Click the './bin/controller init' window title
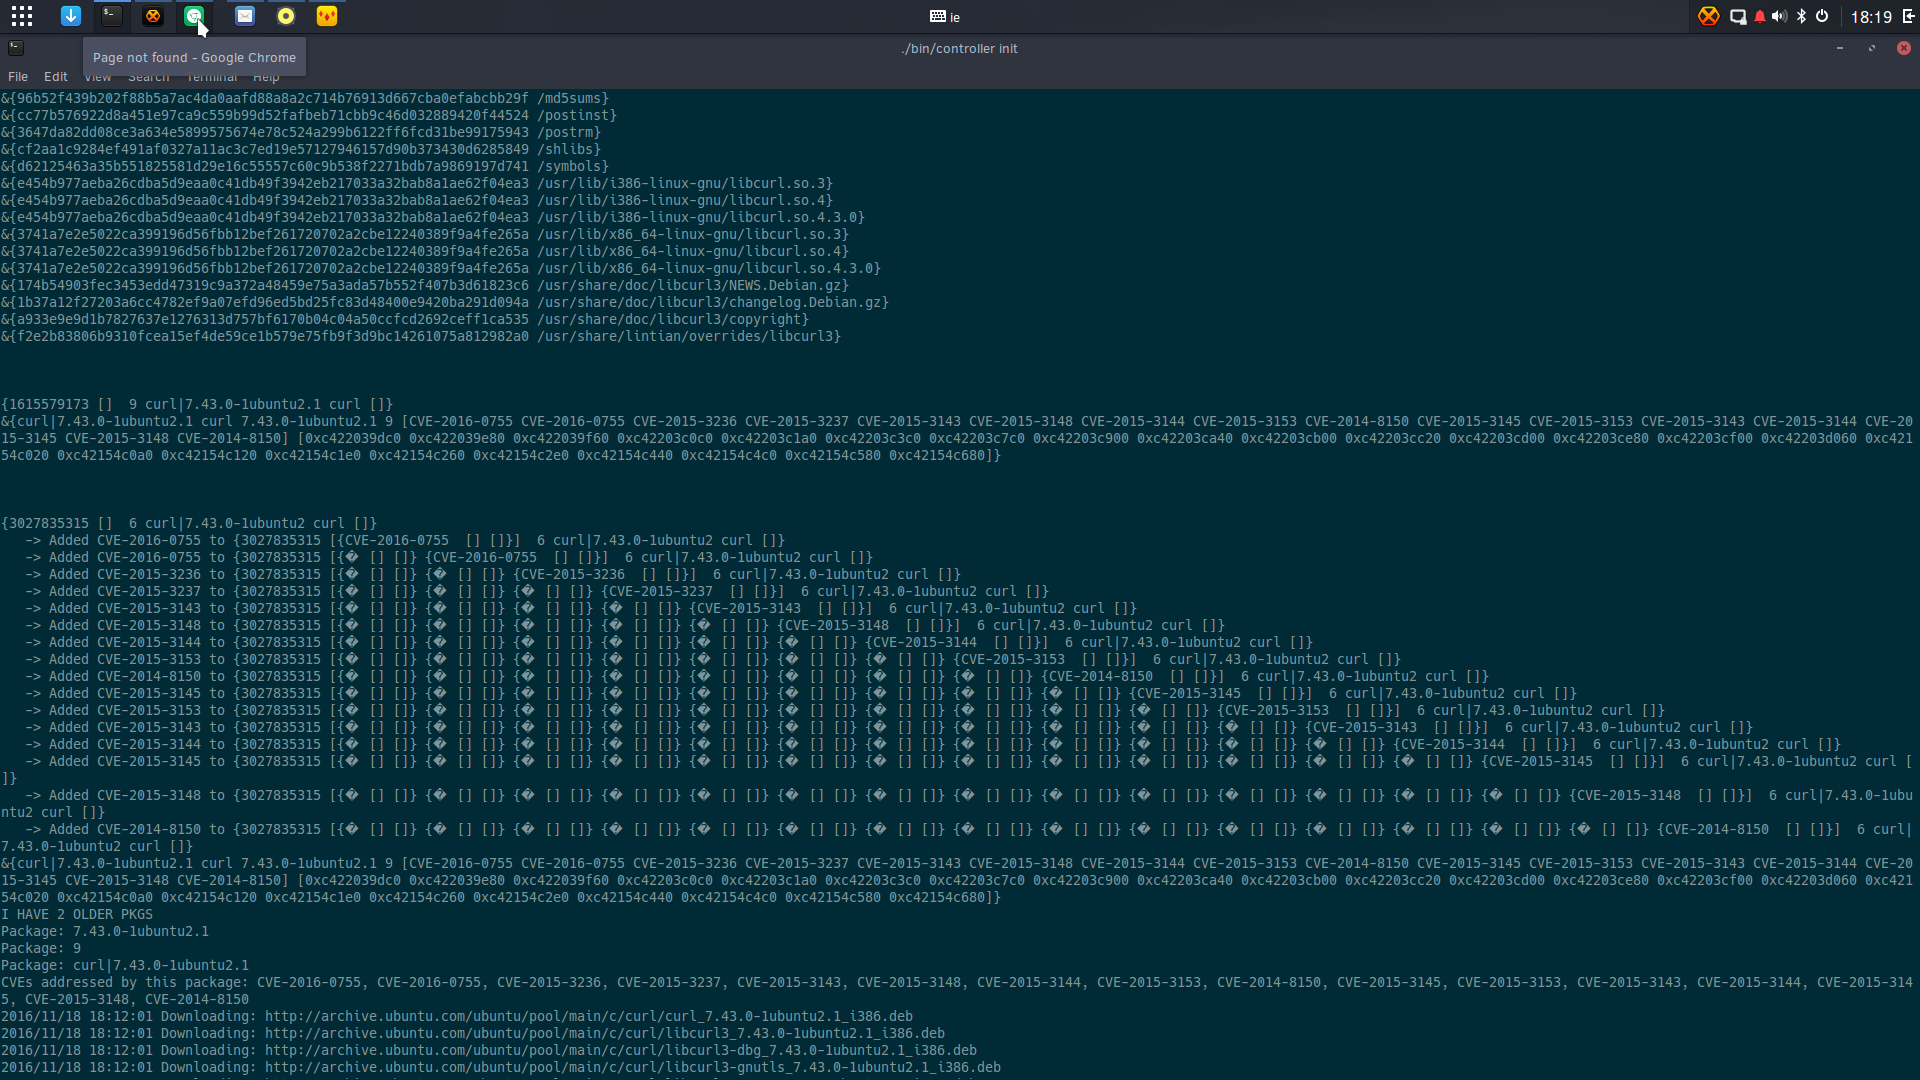This screenshot has height=1080, width=1920. [x=959, y=48]
